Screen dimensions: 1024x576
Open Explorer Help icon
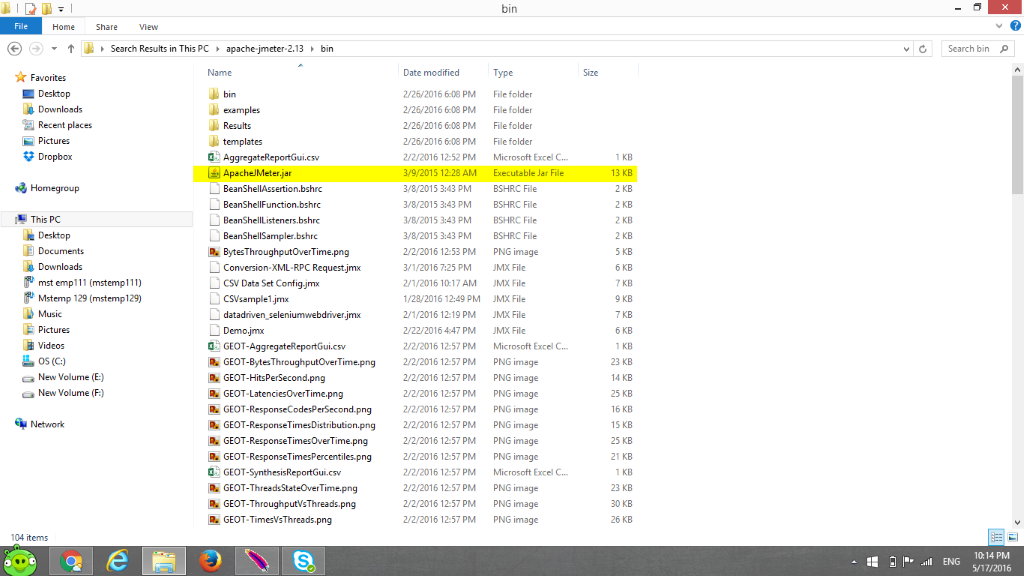1016,26
